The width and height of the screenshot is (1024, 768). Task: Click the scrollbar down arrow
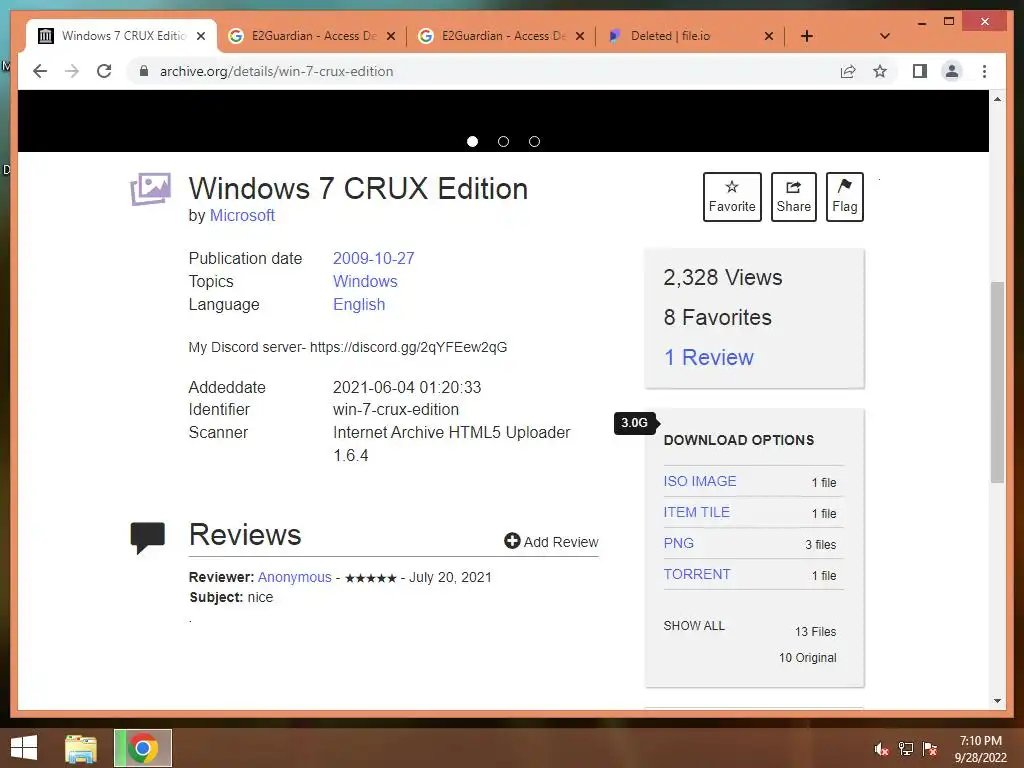997,701
